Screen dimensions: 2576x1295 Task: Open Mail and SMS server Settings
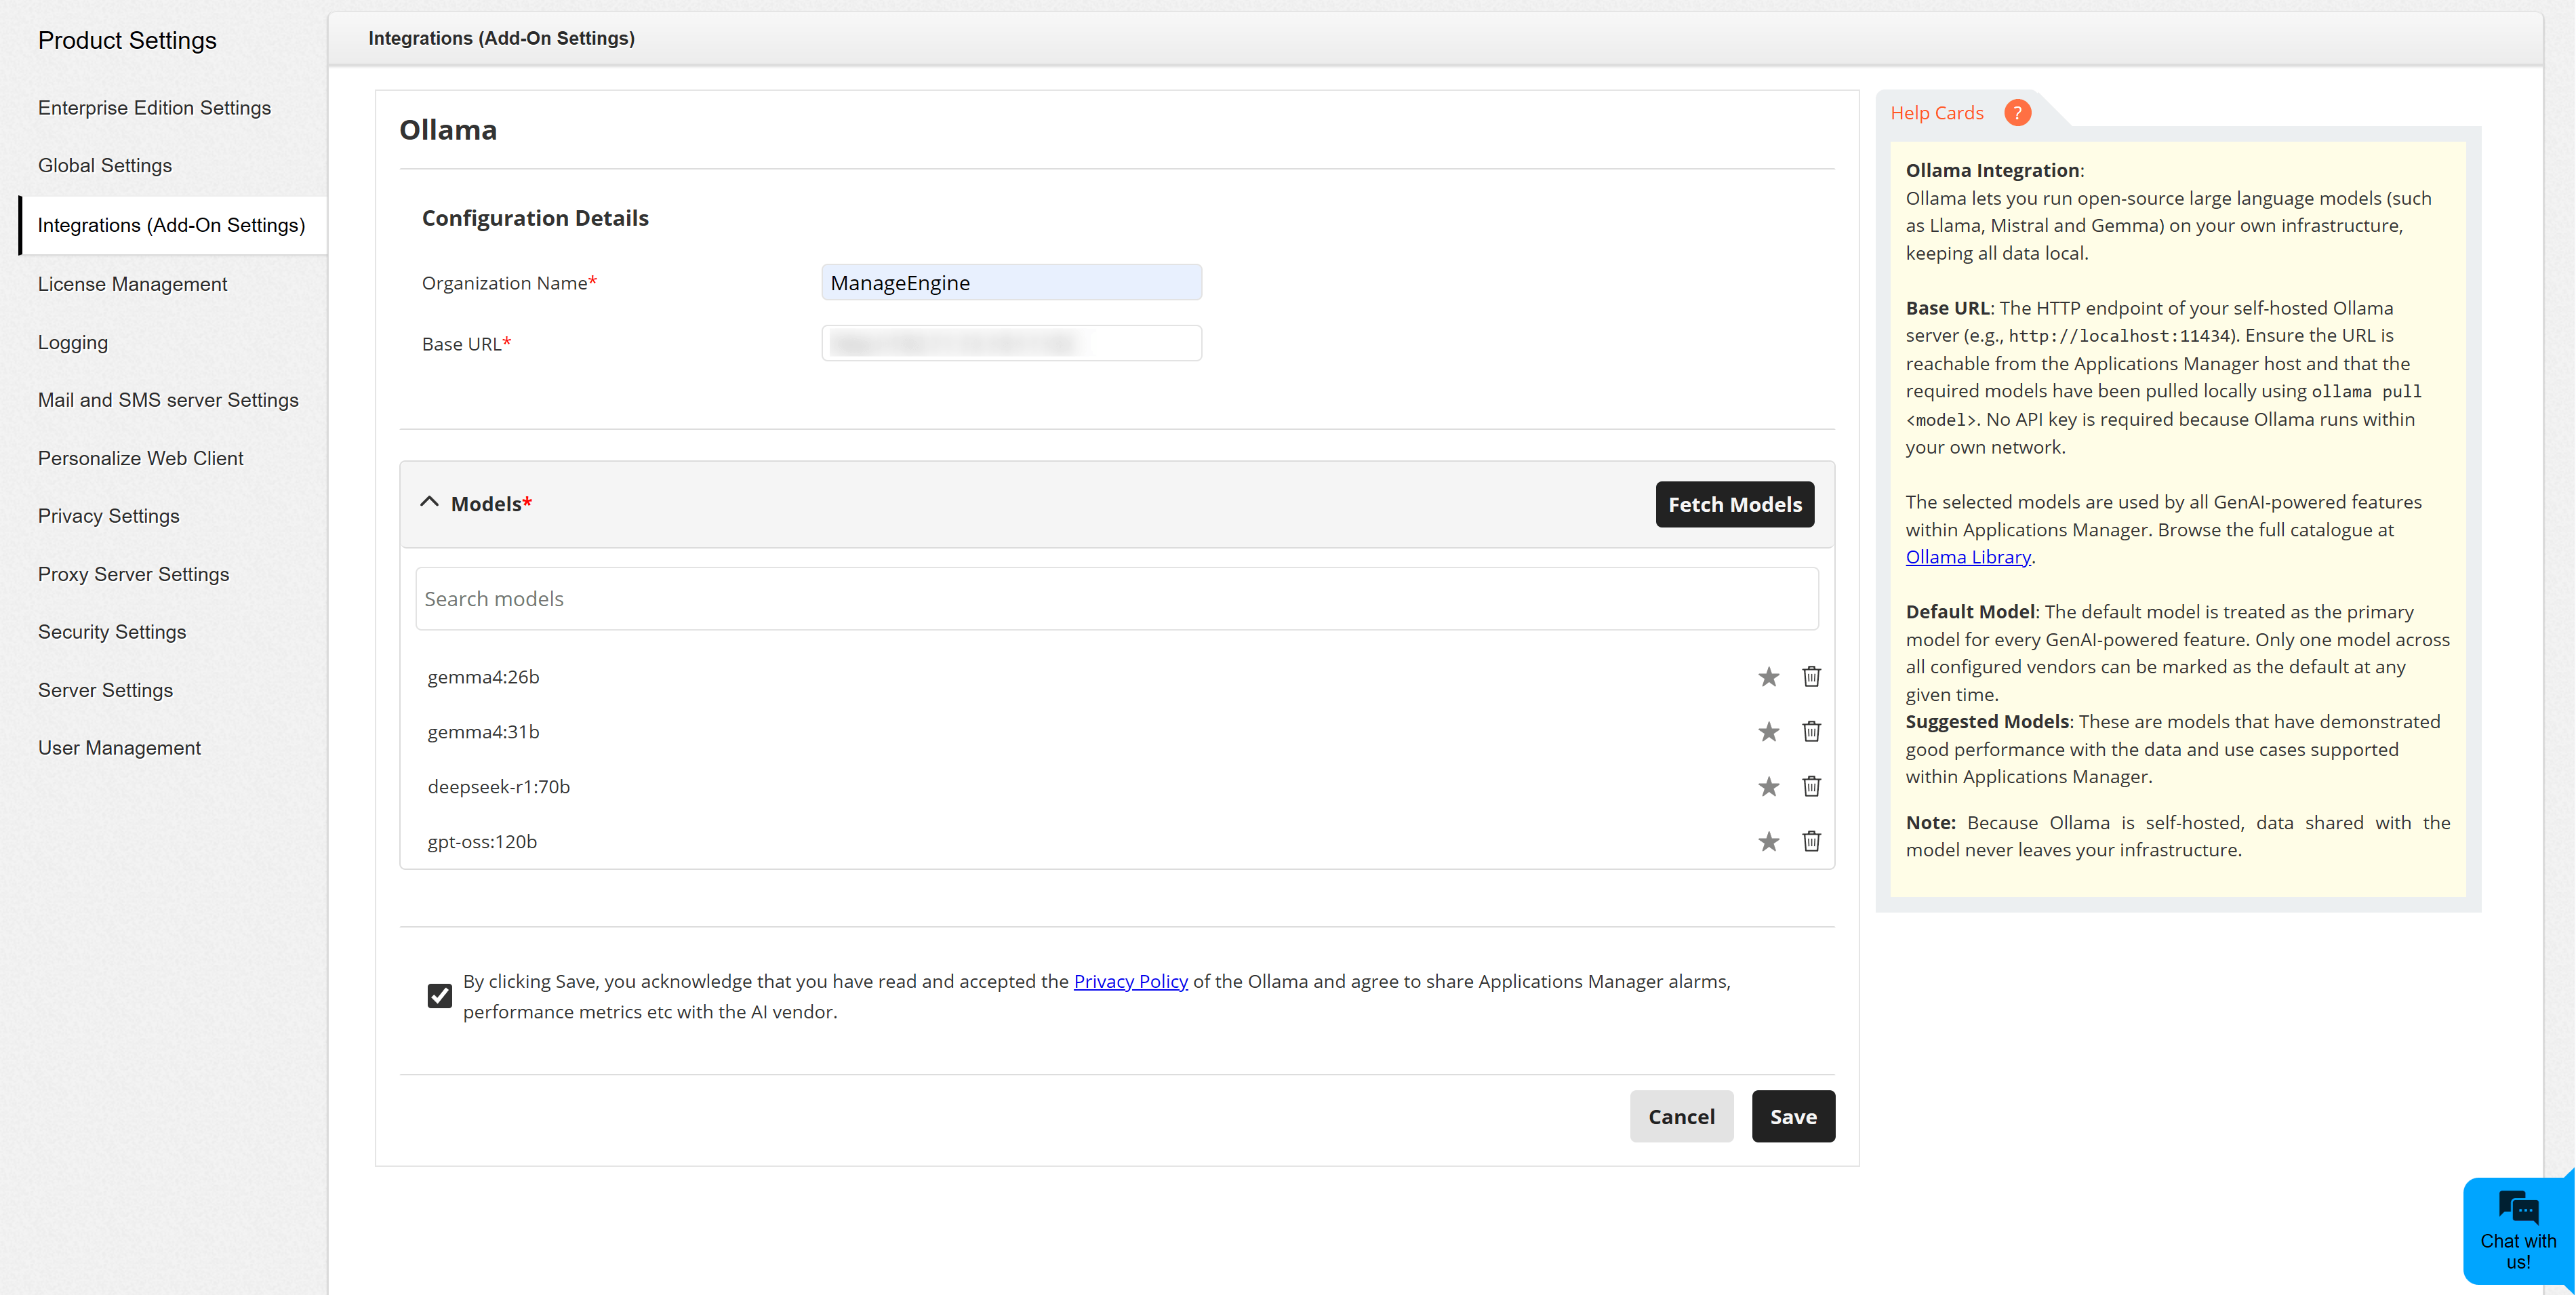[x=168, y=400]
